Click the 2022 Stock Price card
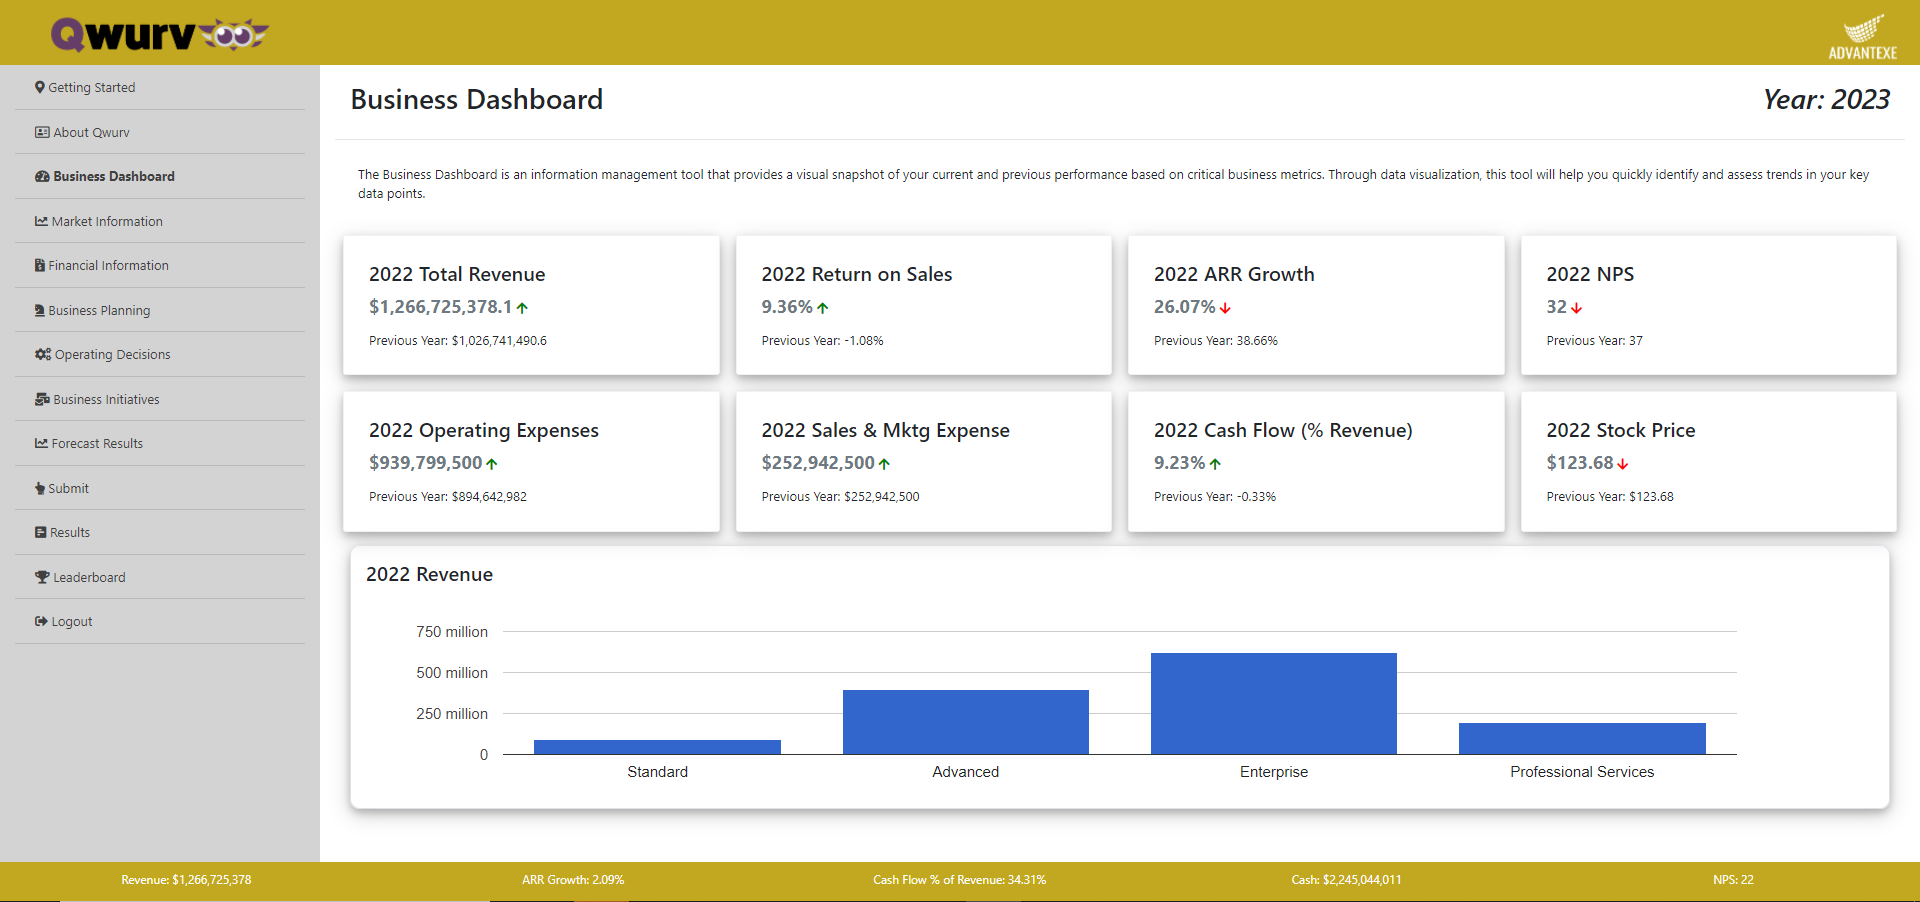Viewport: 1920px width, 902px height. (1708, 461)
